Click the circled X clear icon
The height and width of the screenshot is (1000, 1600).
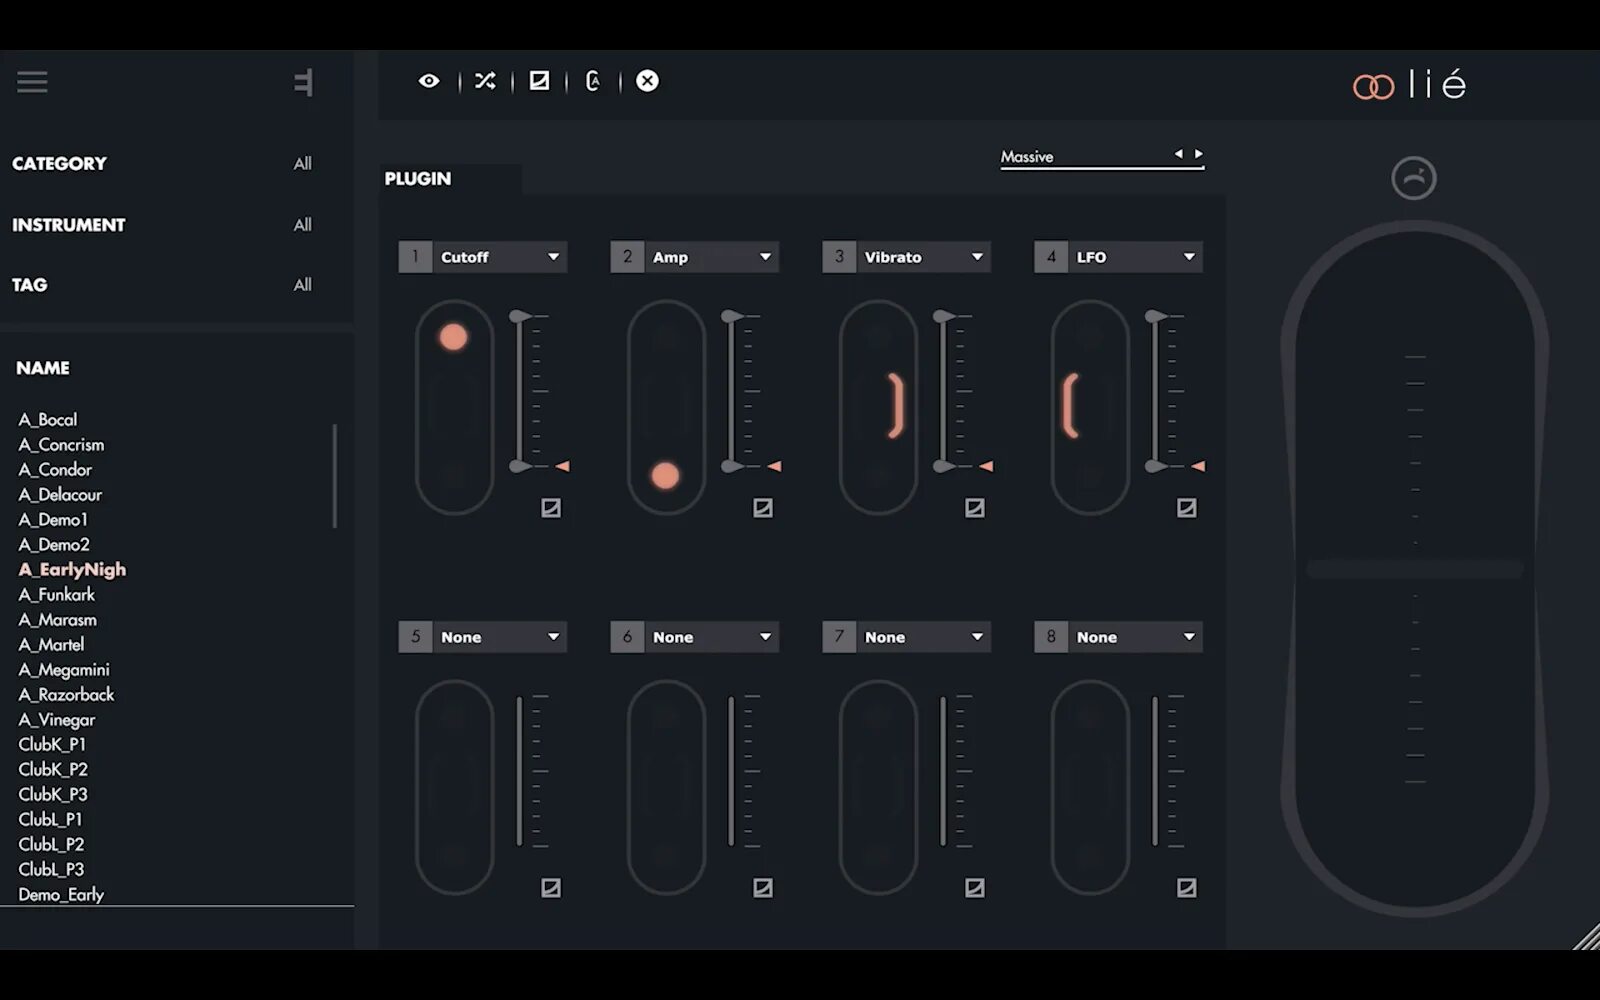(647, 81)
